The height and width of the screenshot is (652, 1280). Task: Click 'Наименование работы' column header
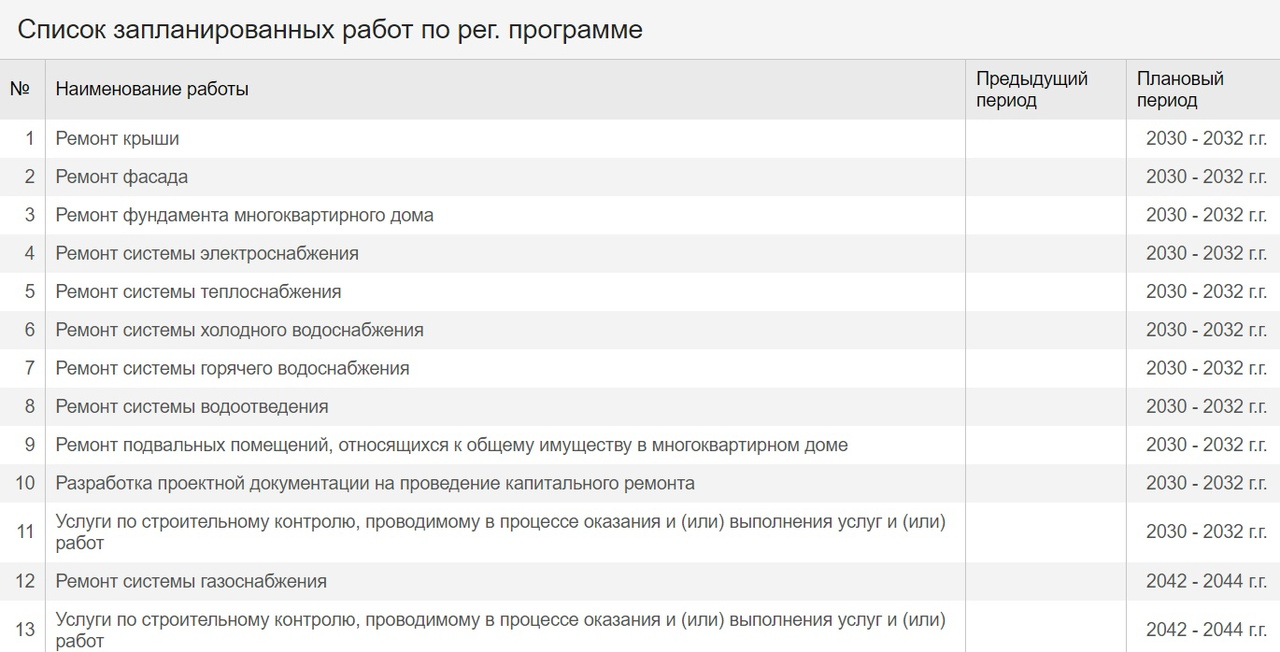(x=152, y=89)
